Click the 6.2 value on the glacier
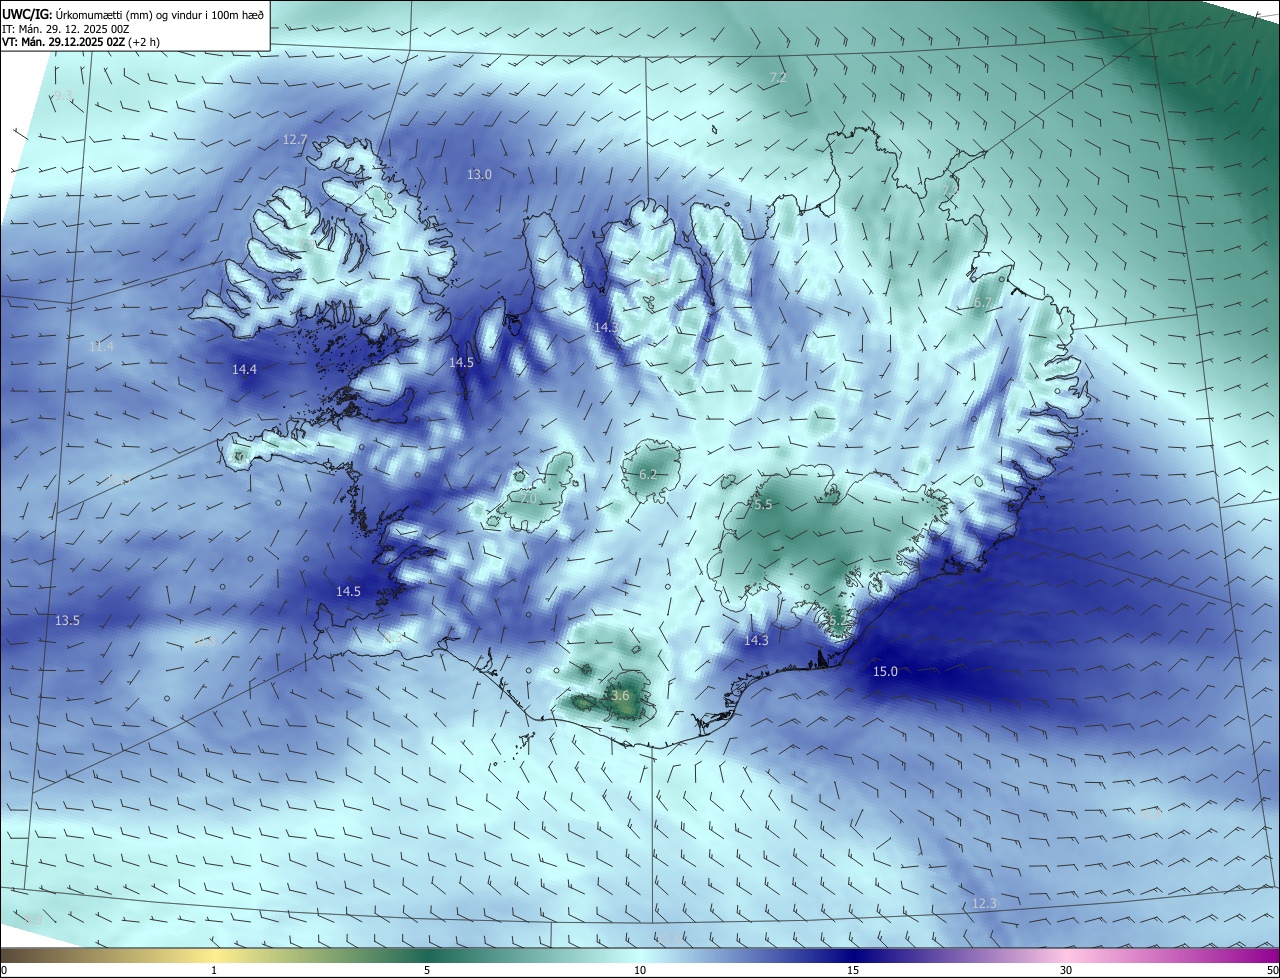 647,474
